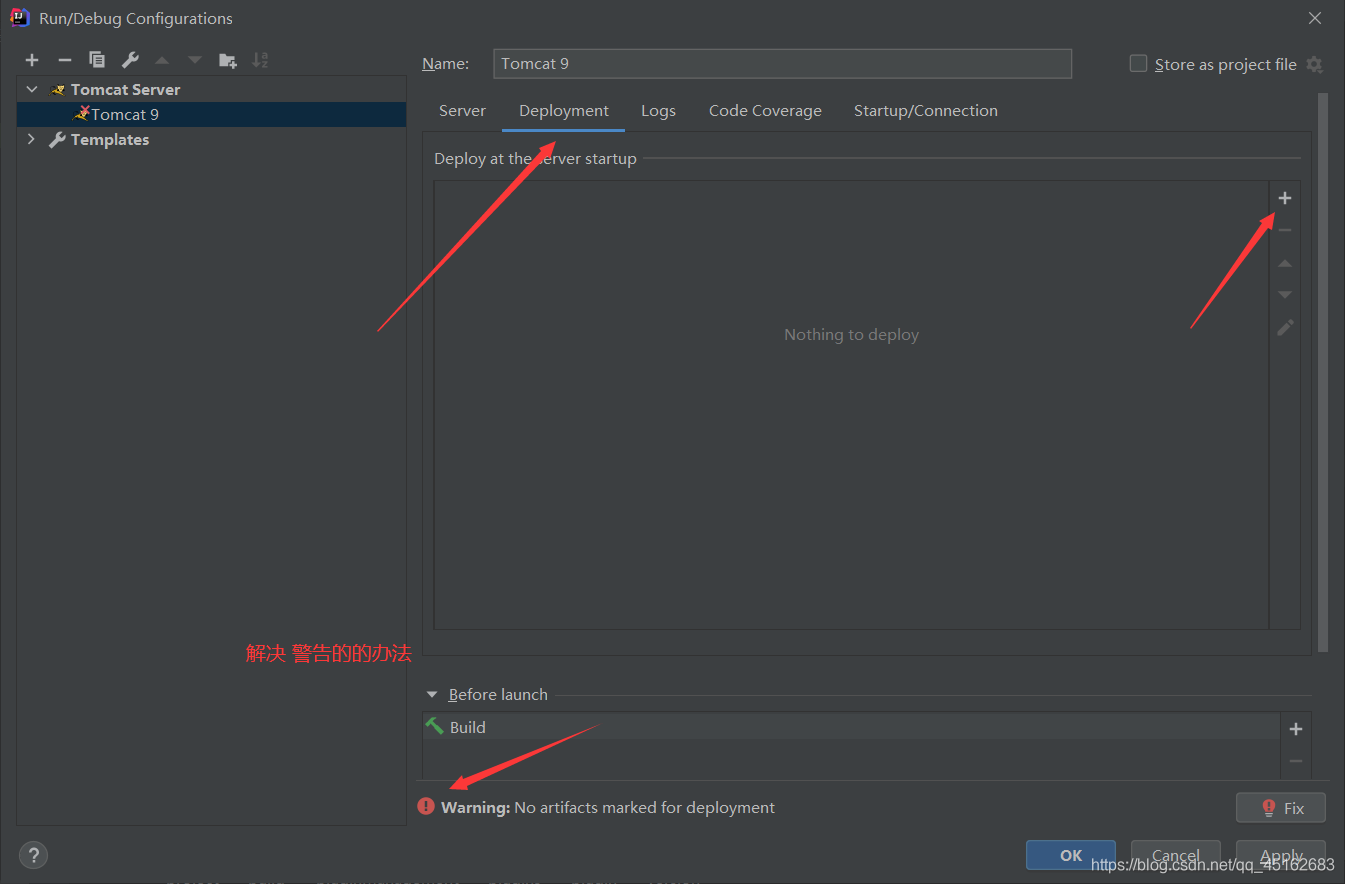Viewport: 1345px width, 884px height.
Task: Sort configurations alphabetically
Action: click(x=260, y=60)
